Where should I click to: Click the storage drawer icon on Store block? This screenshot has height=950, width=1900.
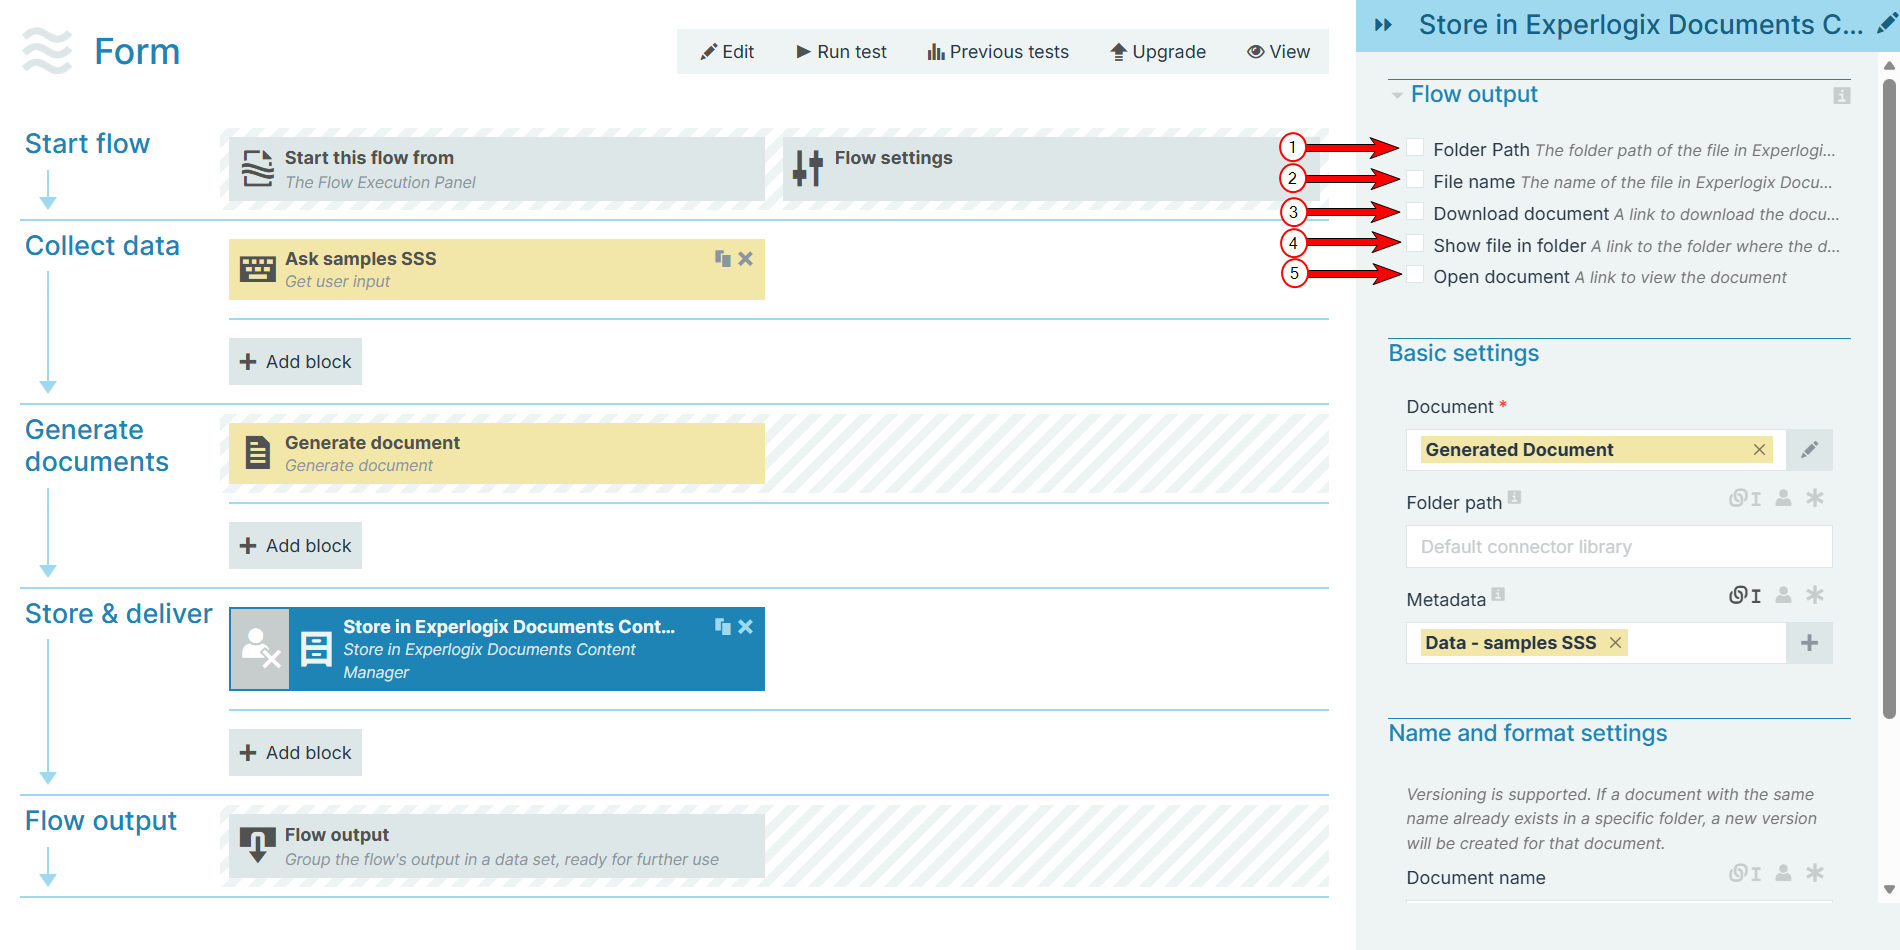click(316, 649)
